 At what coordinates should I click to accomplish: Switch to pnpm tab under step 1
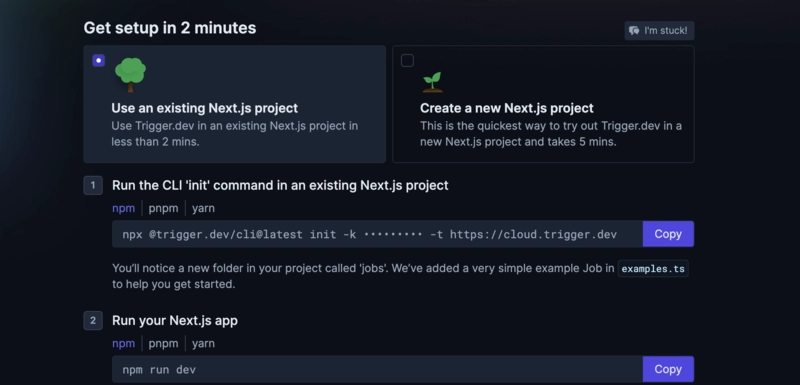[x=163, y=208]
